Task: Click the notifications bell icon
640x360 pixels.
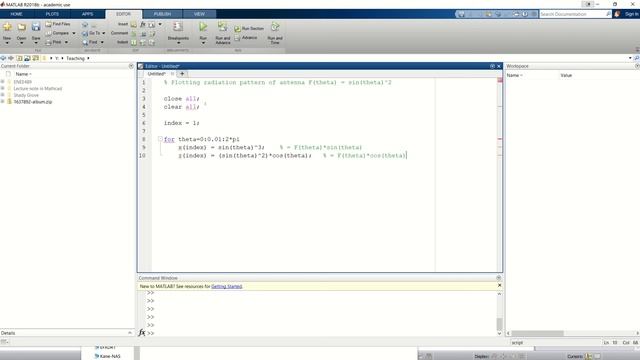Action: 617,14
